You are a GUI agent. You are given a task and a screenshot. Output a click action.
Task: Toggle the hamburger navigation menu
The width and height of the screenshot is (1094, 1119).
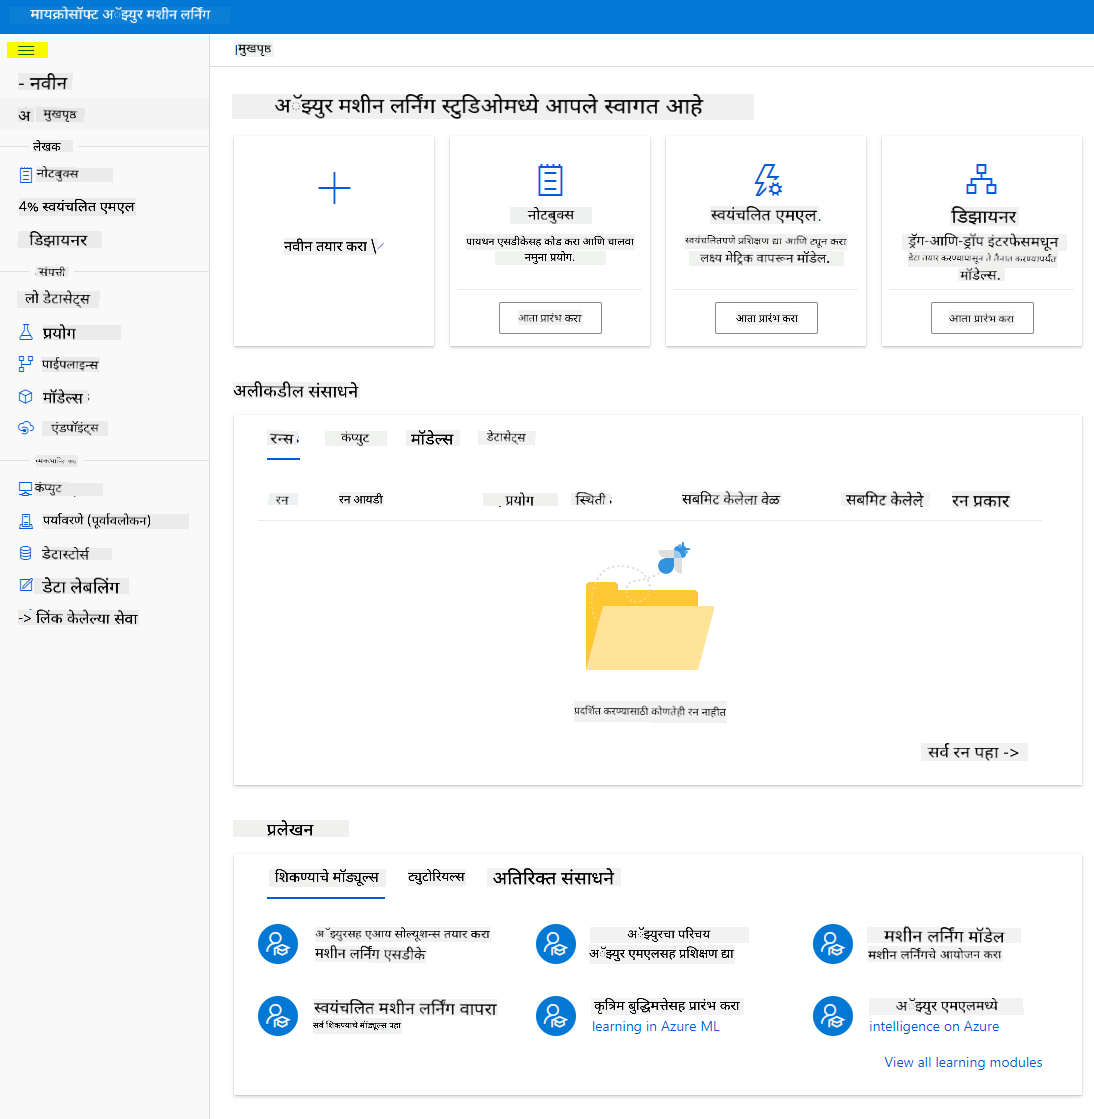26,51
